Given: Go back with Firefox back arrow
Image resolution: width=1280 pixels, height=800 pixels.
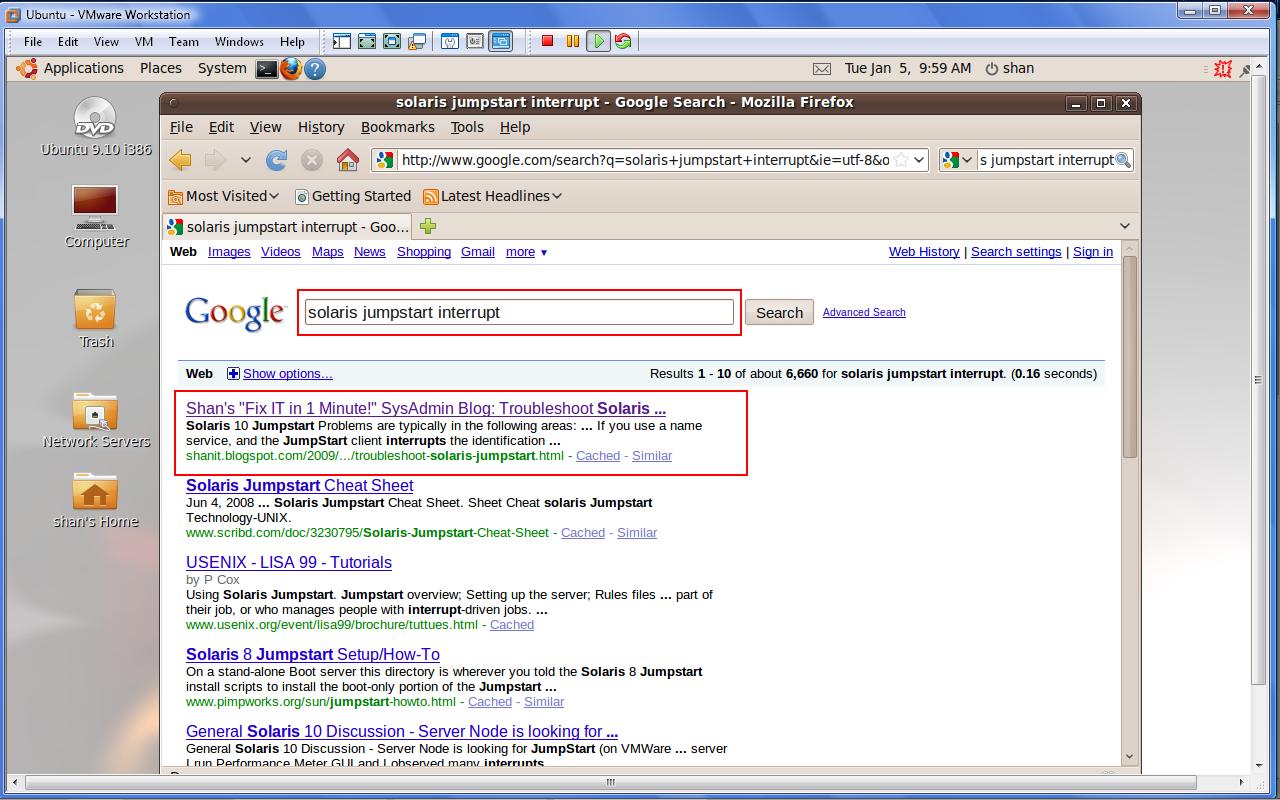Looking at the screenshot, I should click(x=180, y=160).
